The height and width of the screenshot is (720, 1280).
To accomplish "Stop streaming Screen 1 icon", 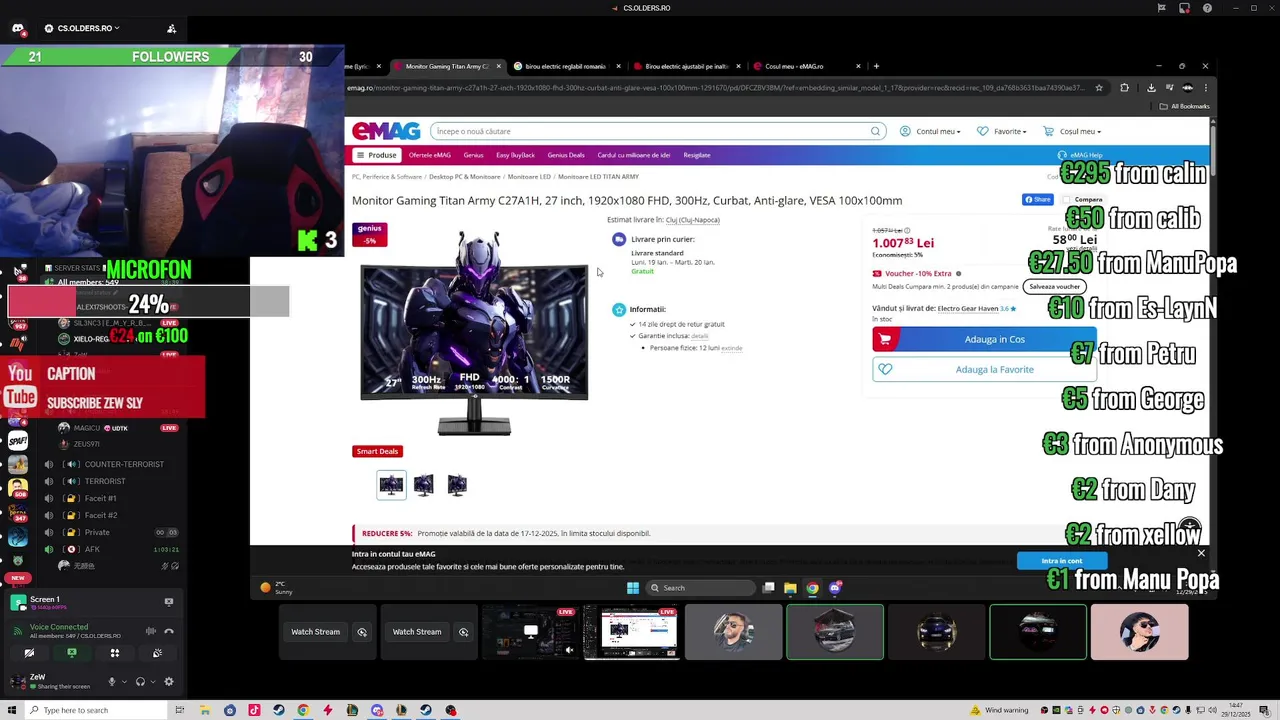I will (168, 602).
